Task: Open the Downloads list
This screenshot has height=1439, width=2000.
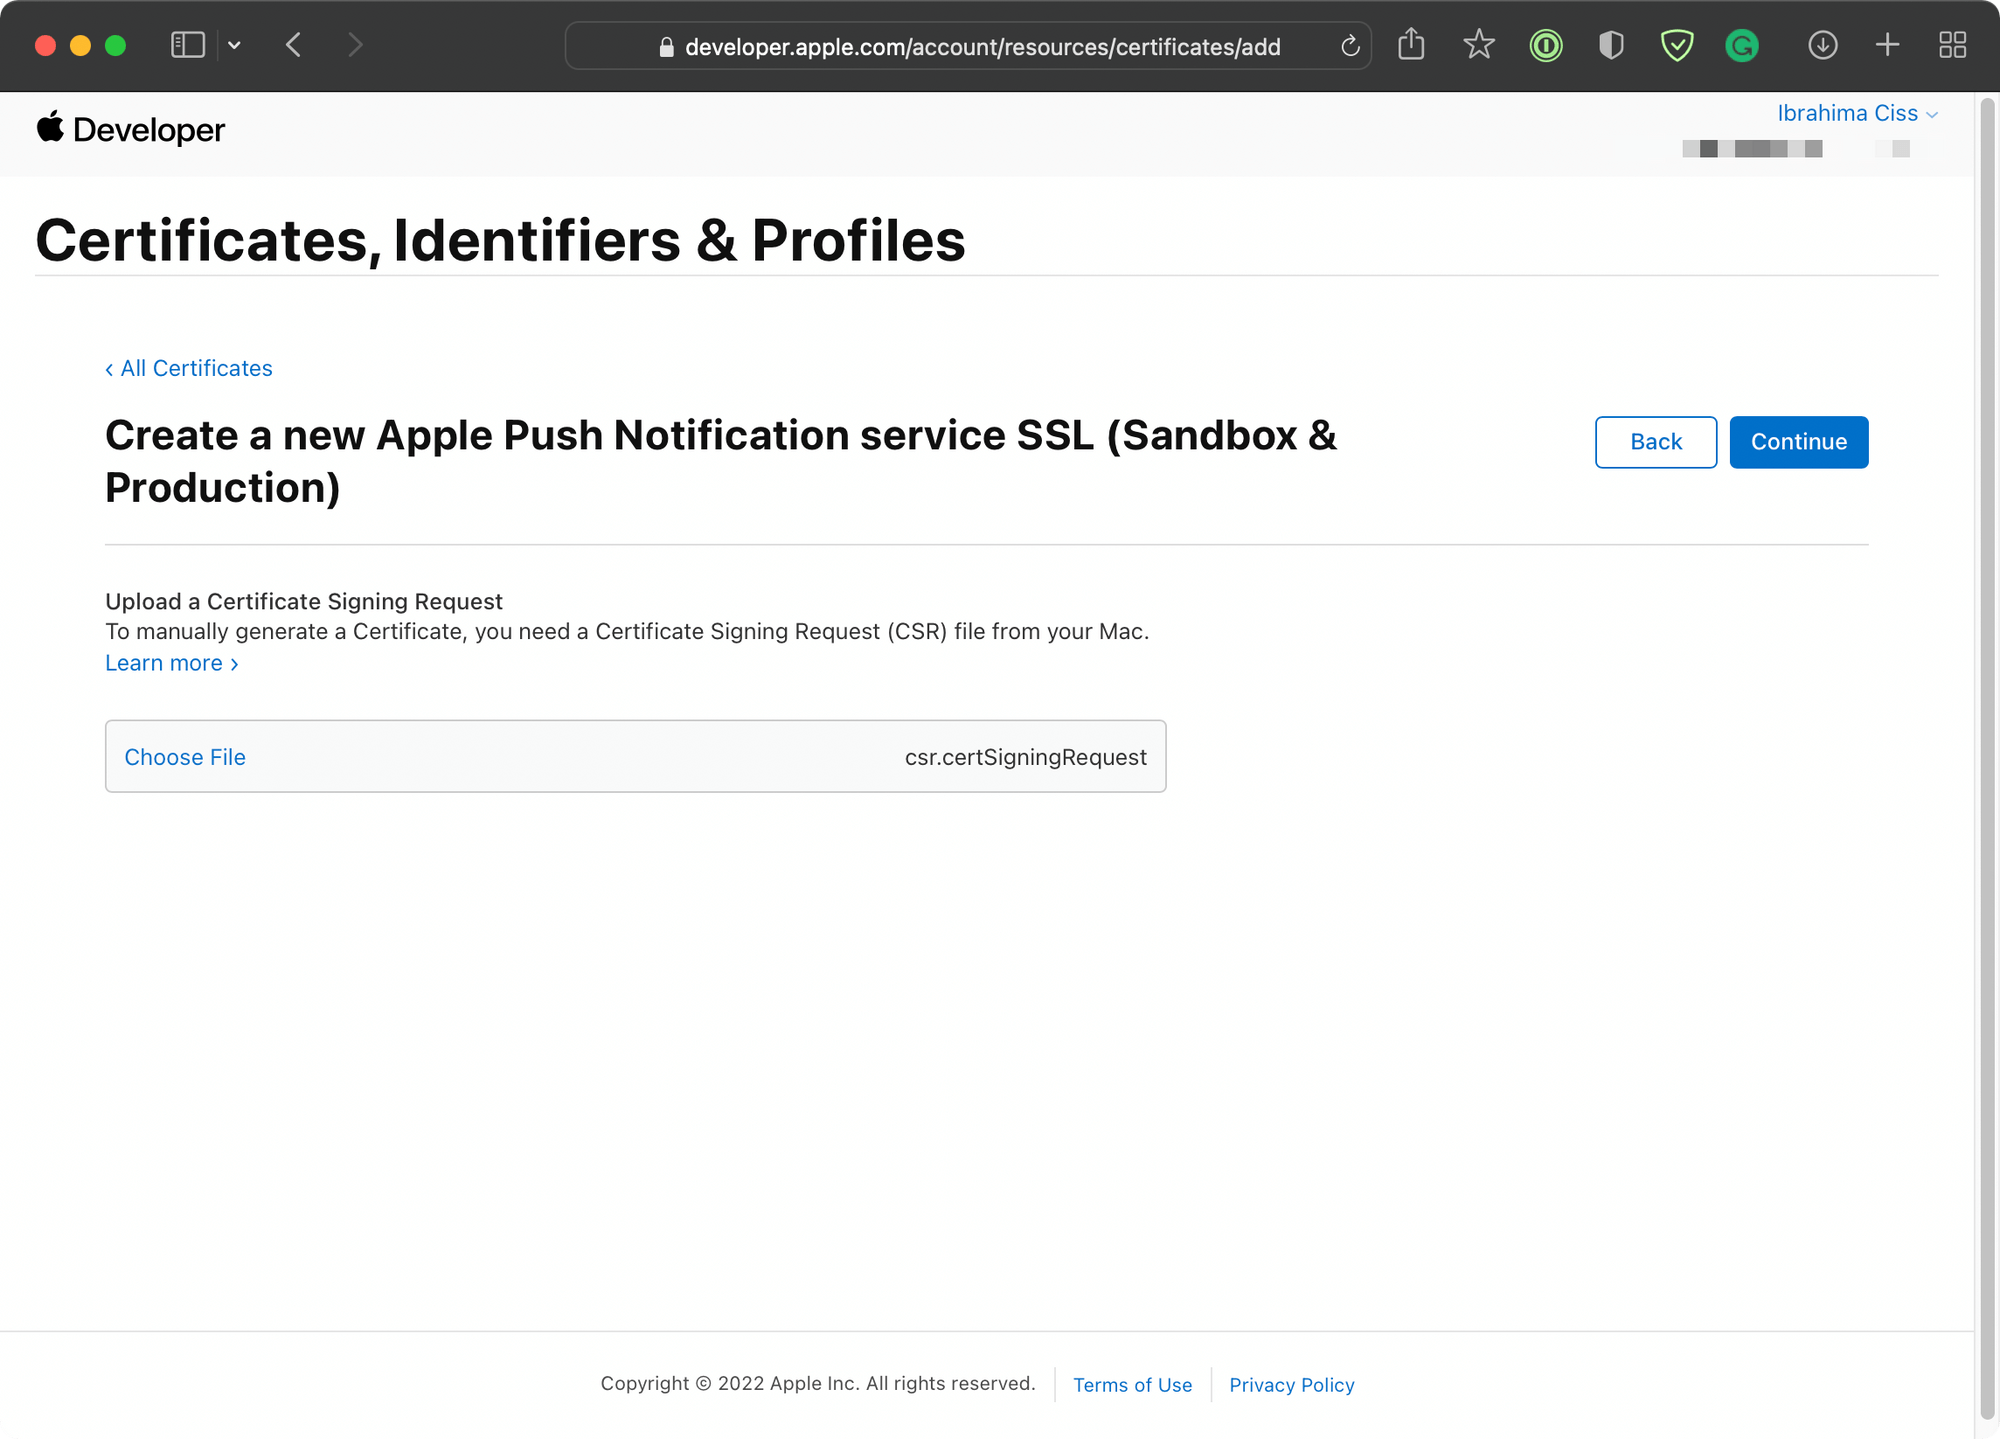Action: (x=1823, y=45)
